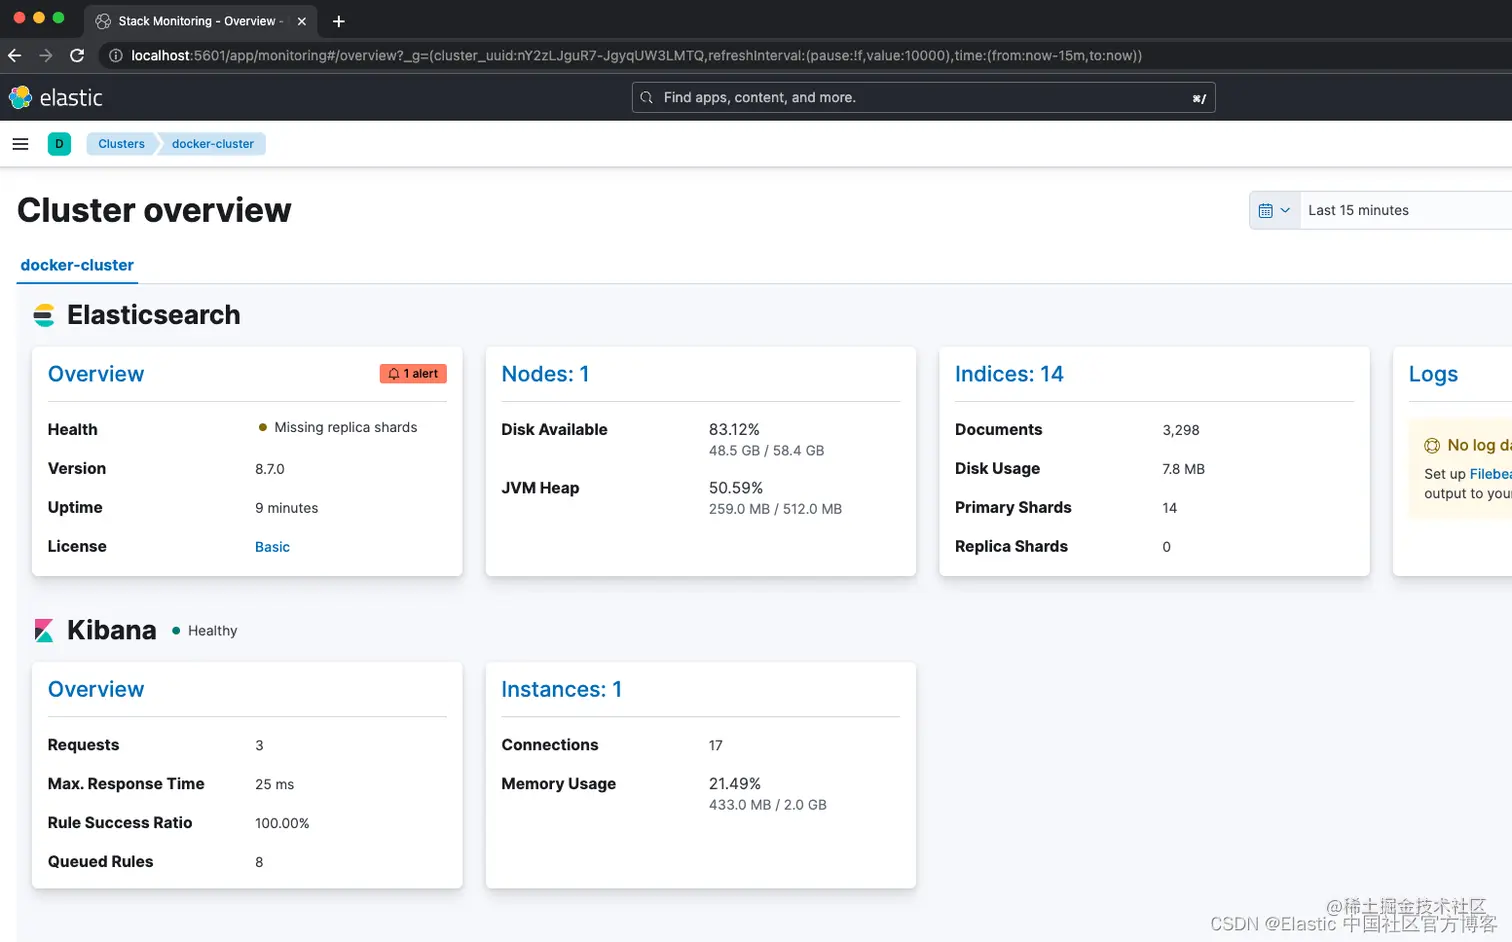
Task: Open the Logs link
Action: coord(1433,374)
